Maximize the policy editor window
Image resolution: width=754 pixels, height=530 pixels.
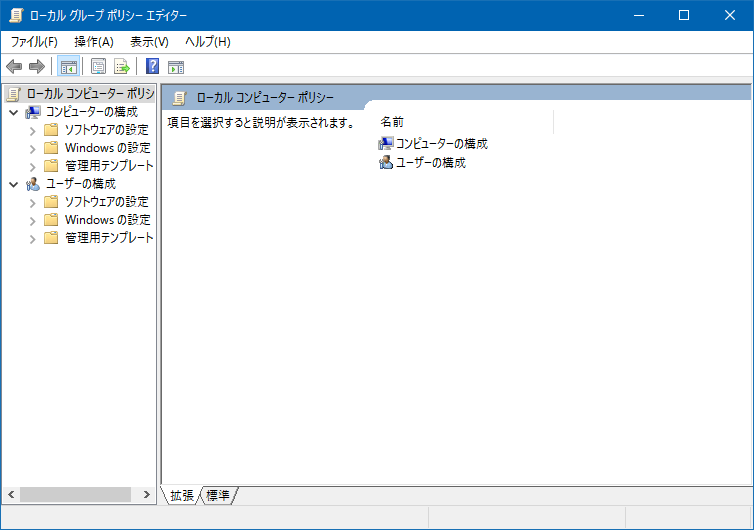(x=684, y=15)
